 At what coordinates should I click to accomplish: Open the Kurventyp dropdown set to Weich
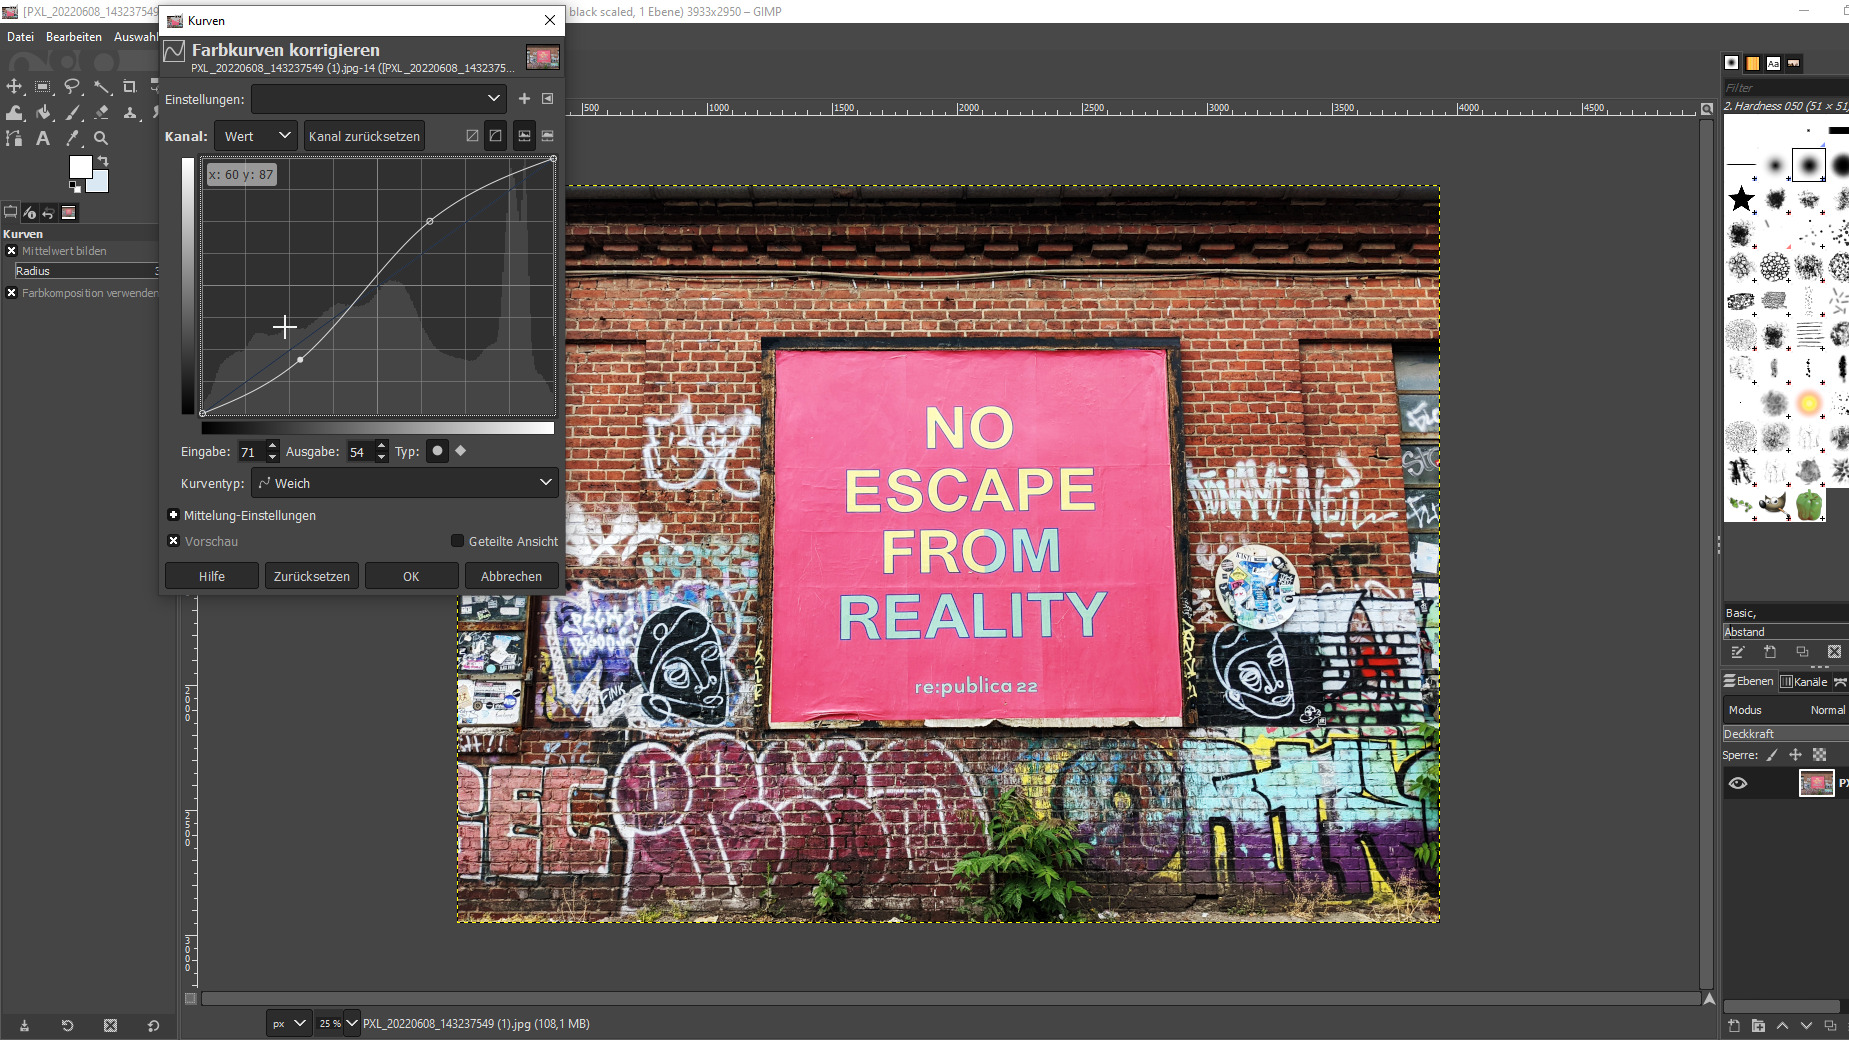[404, 483]
